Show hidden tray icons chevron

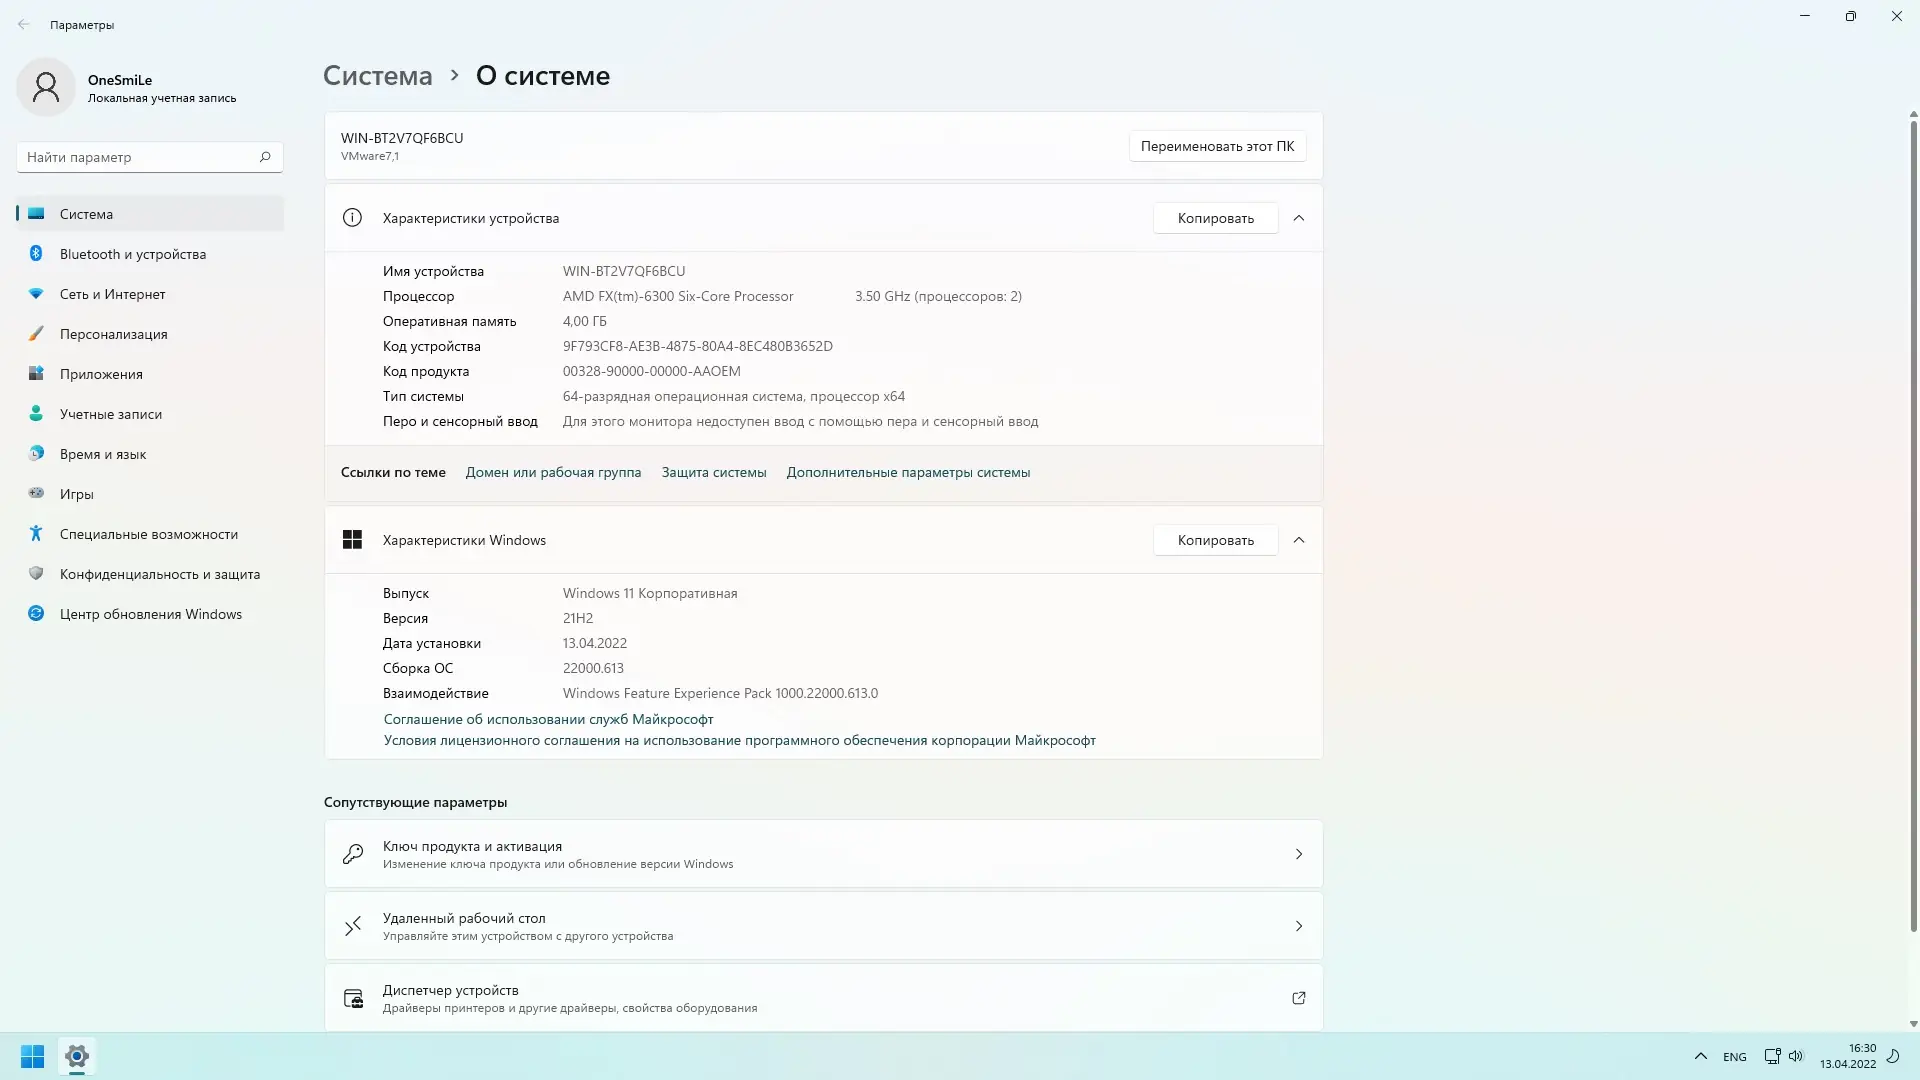[x=1700, y=1056]
